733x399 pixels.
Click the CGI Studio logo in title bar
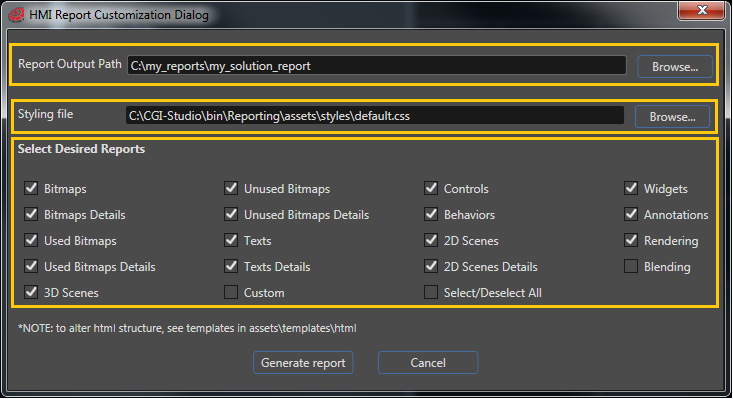click(16, 14)
